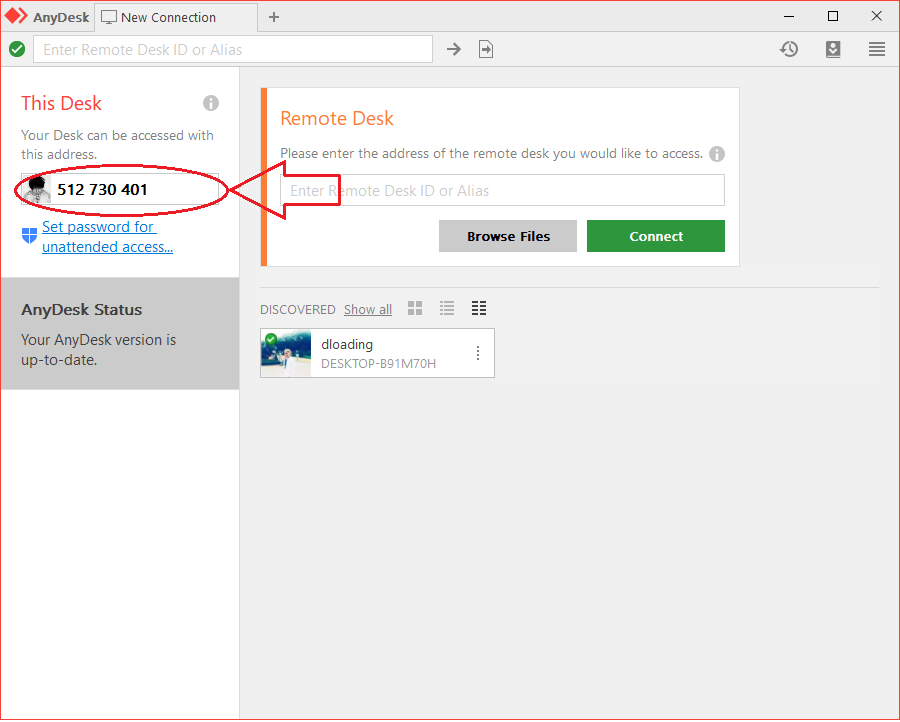Open a new tab with plus button
Image resolution: width=900 pixels, height=722 pixels.
pos(274,17)
